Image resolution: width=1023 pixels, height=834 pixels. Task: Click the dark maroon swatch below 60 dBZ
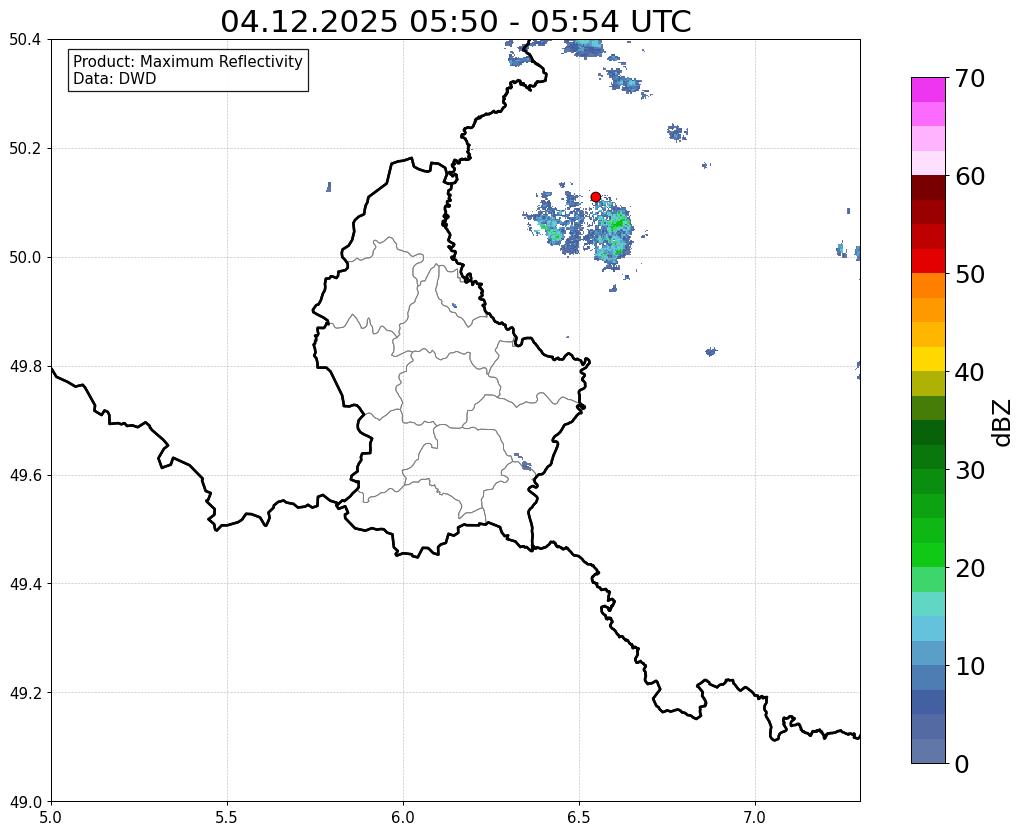click(928, 188)
